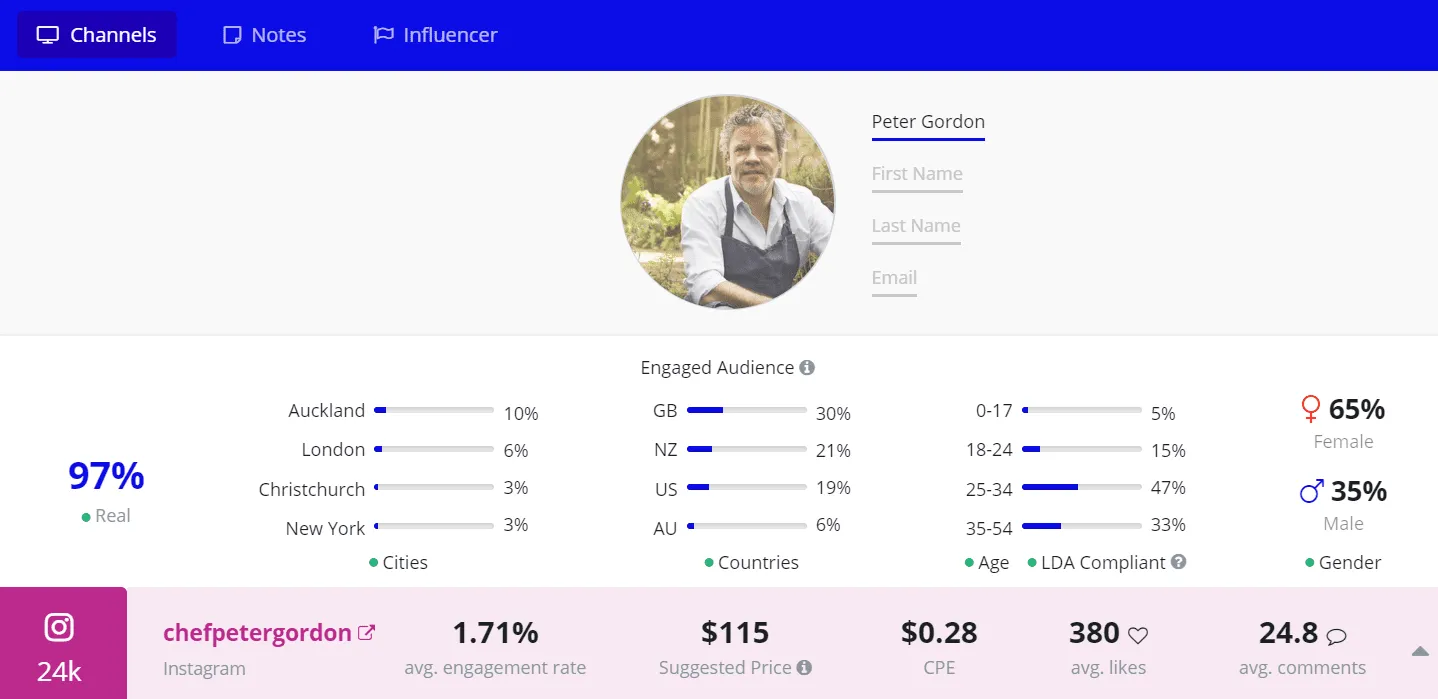This screenshot has width=1438, height=699.
Task: Switch to the Channels tab
Action: point(97,35)
